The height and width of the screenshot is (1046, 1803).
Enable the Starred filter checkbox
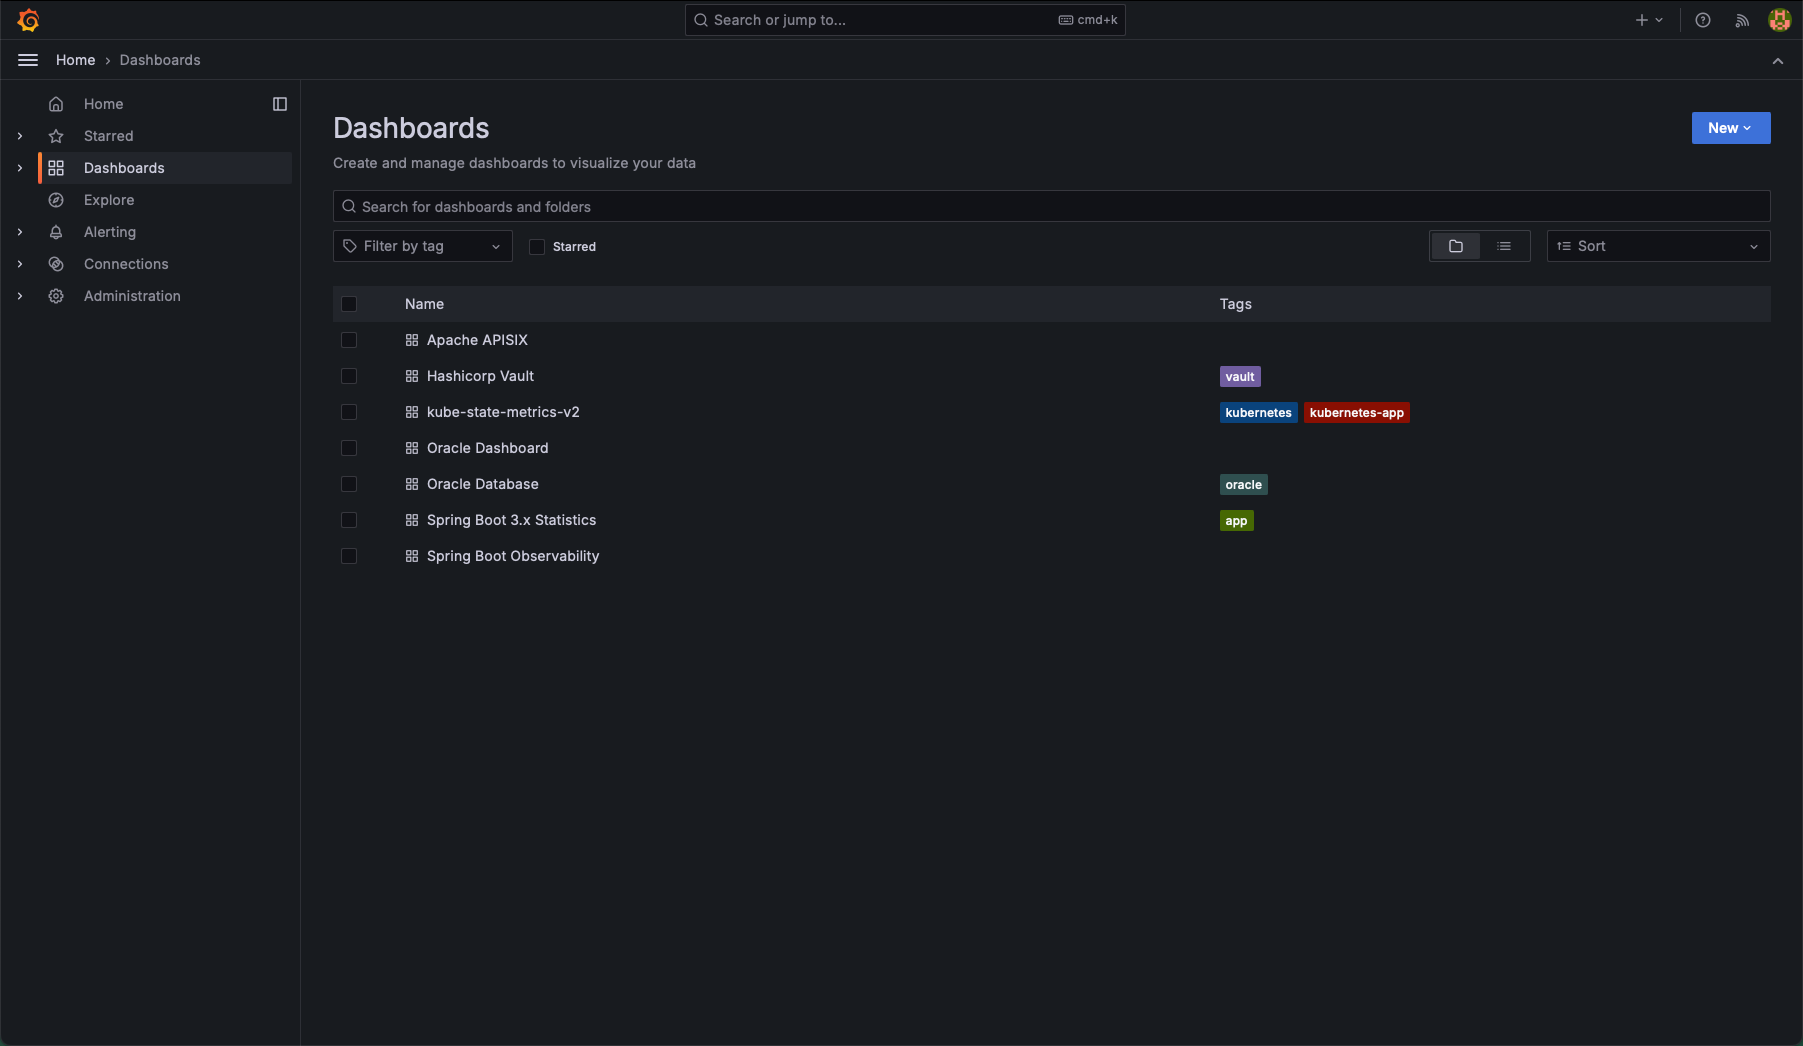(537, 247)
